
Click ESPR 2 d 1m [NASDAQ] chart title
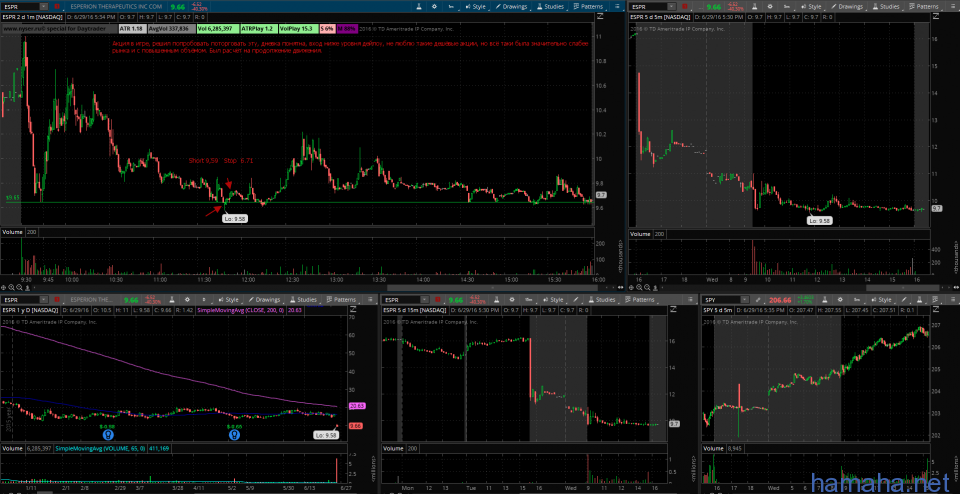click(32, 17)
